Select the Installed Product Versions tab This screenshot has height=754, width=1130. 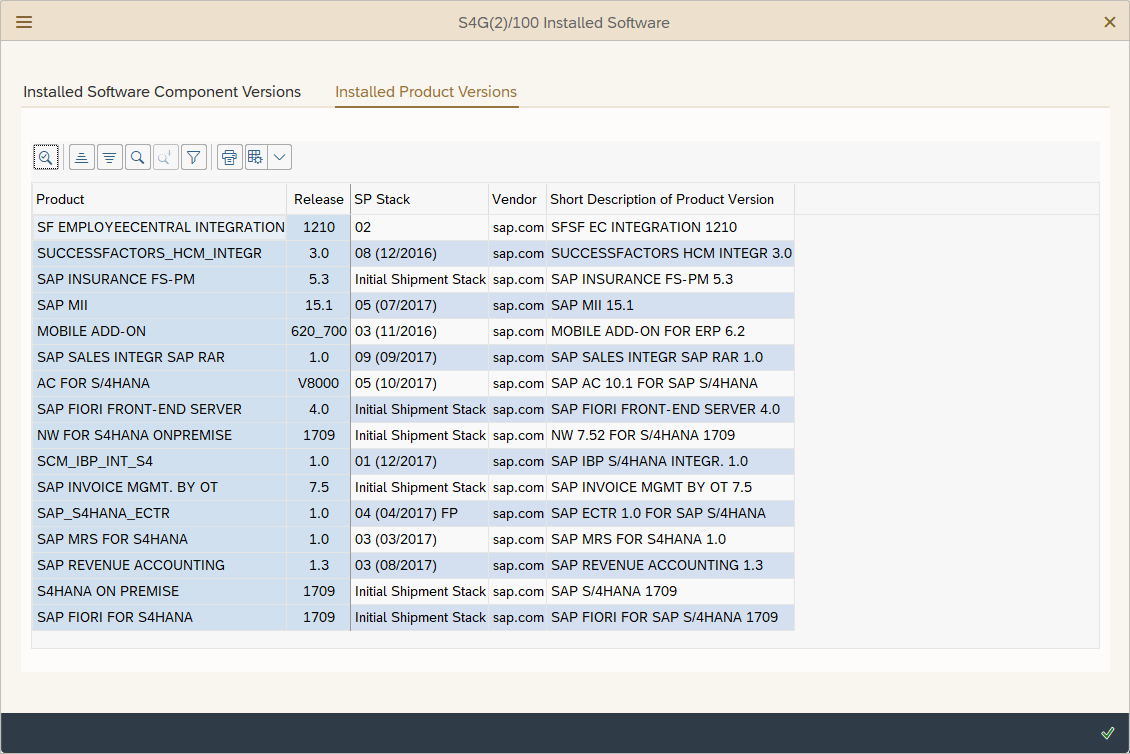tap(426, 92)
